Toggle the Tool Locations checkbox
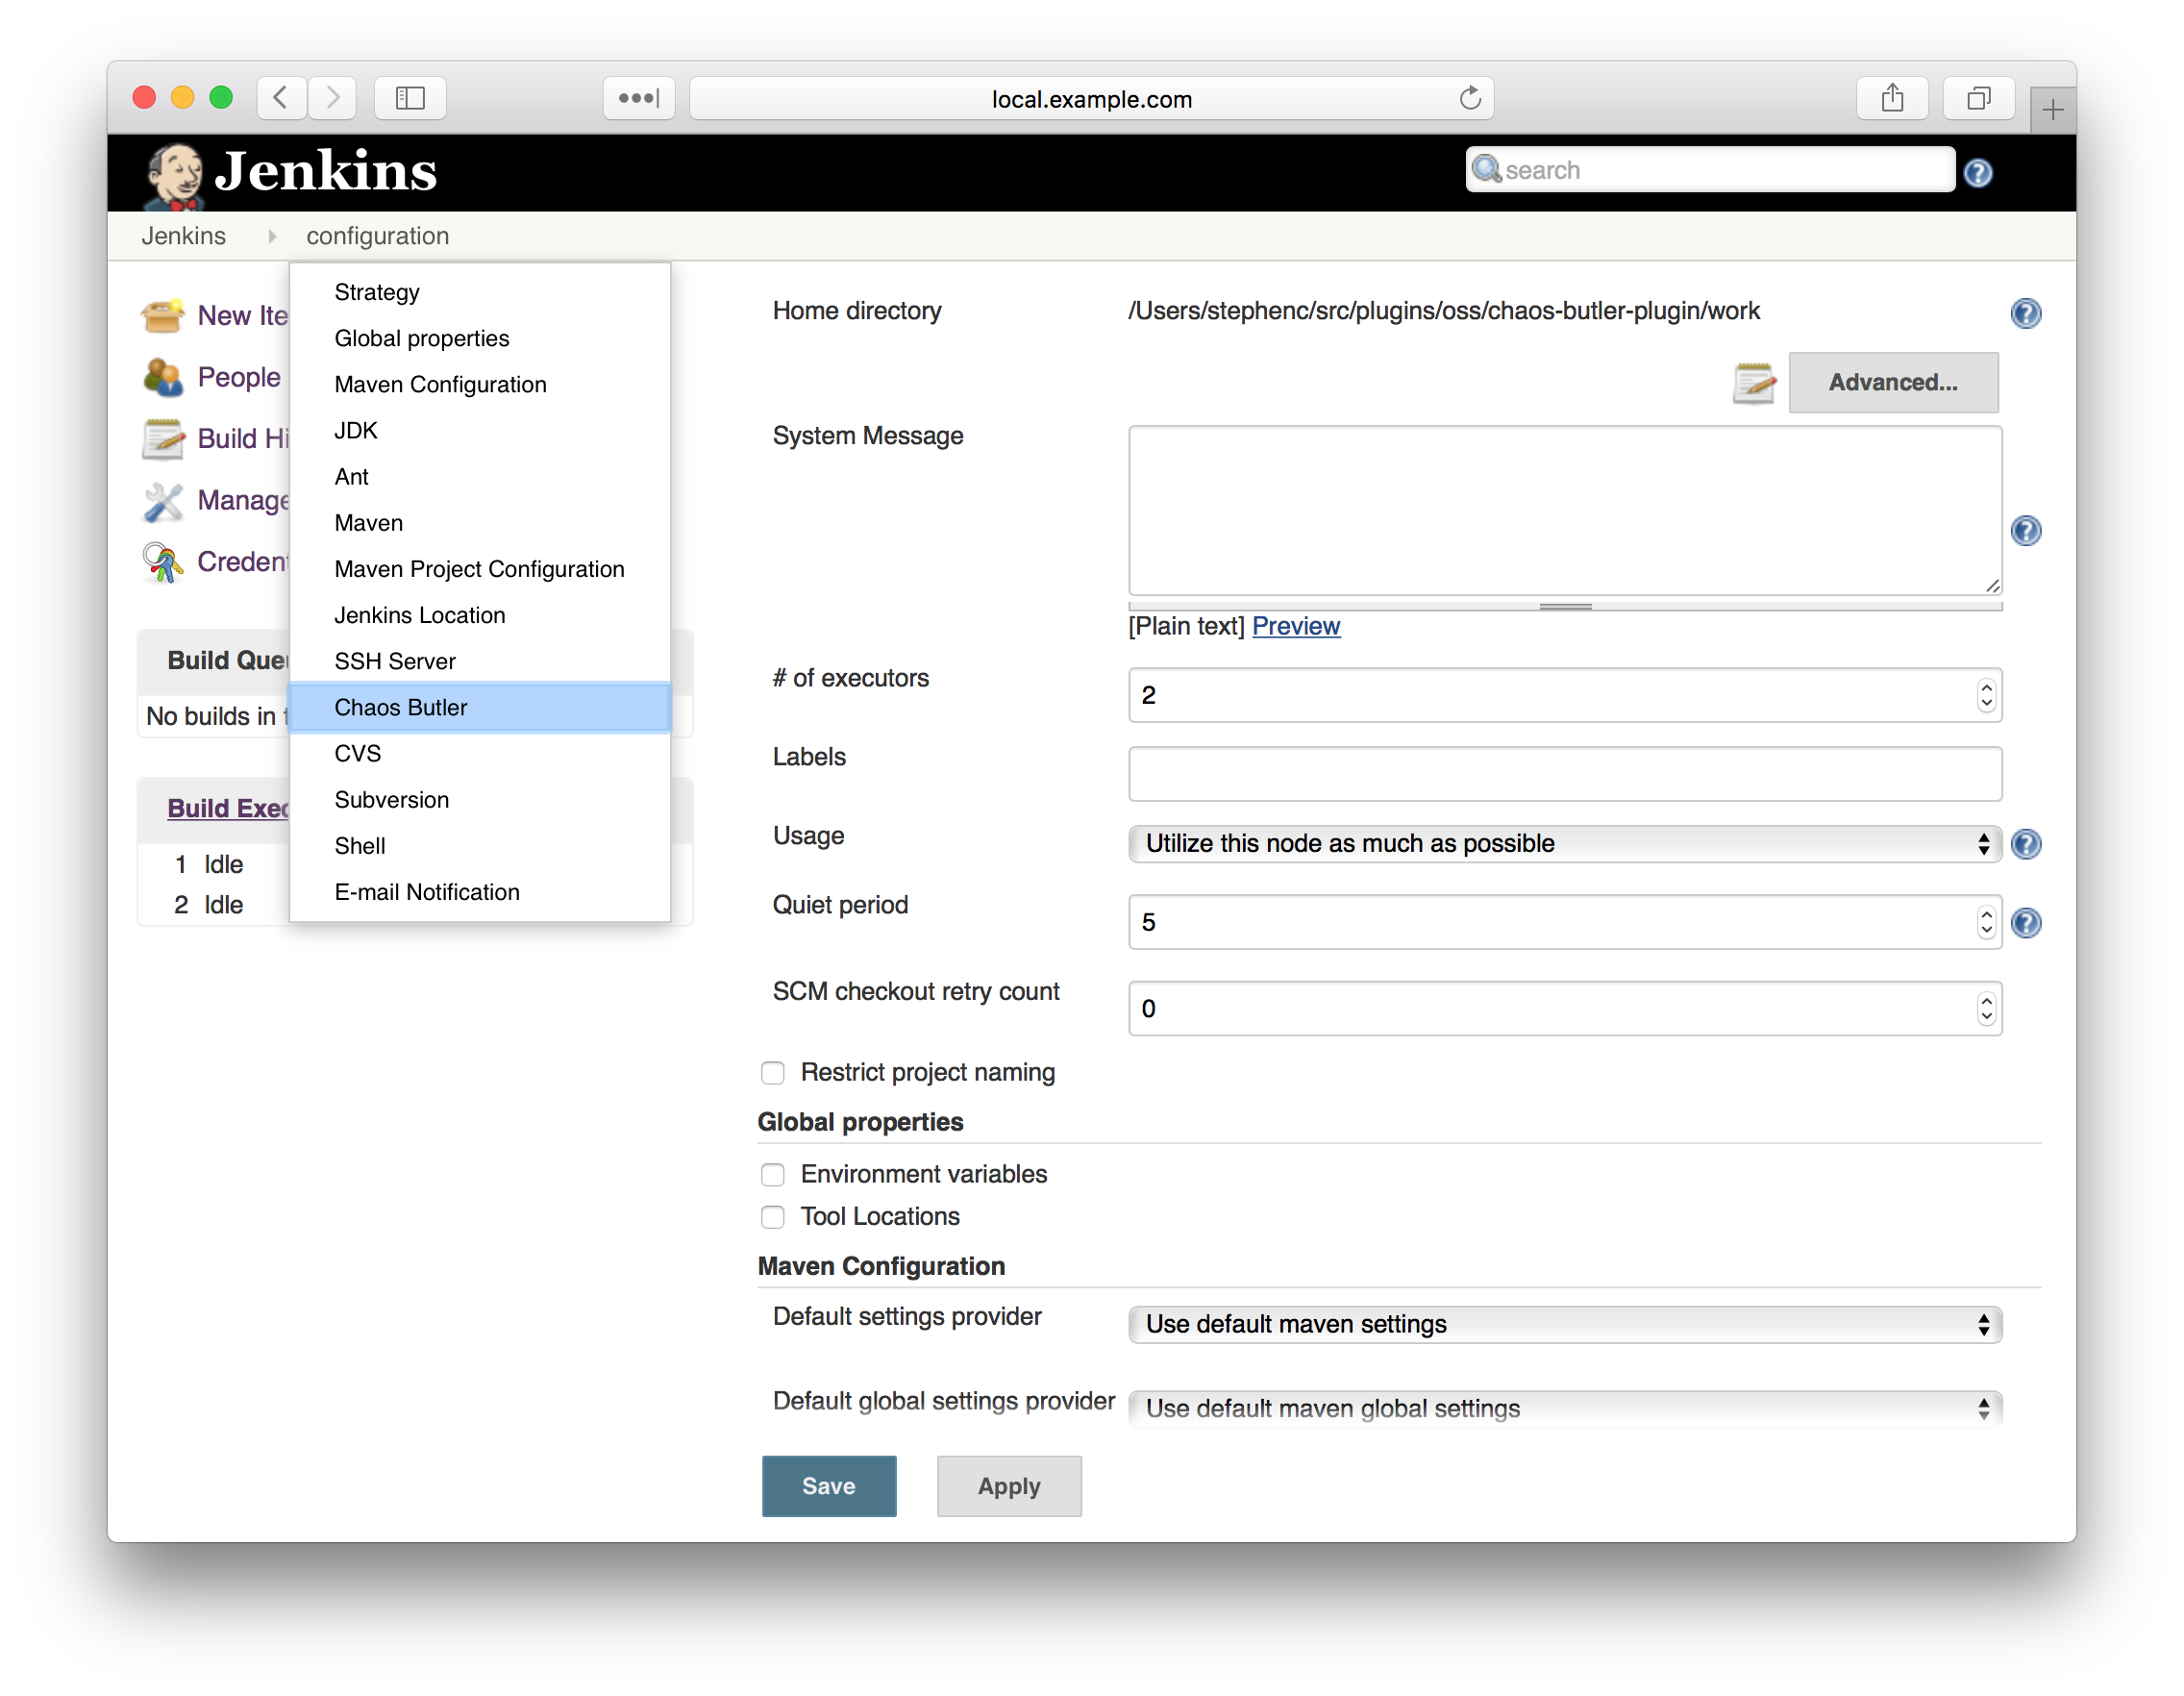Screen dimensions: 2184x1696 [x=773, y=1217]
